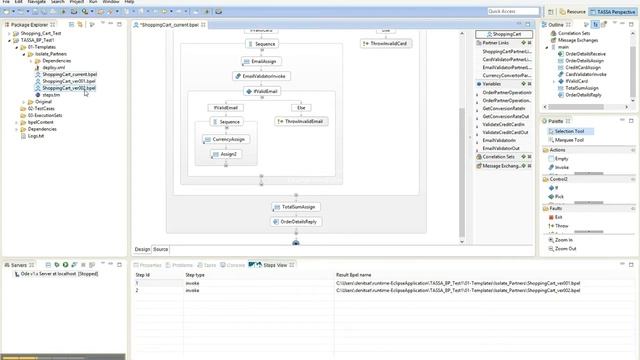
Task: Select EmailValidatorInvoke node in diagram
Action: click(x=261, y=76)
